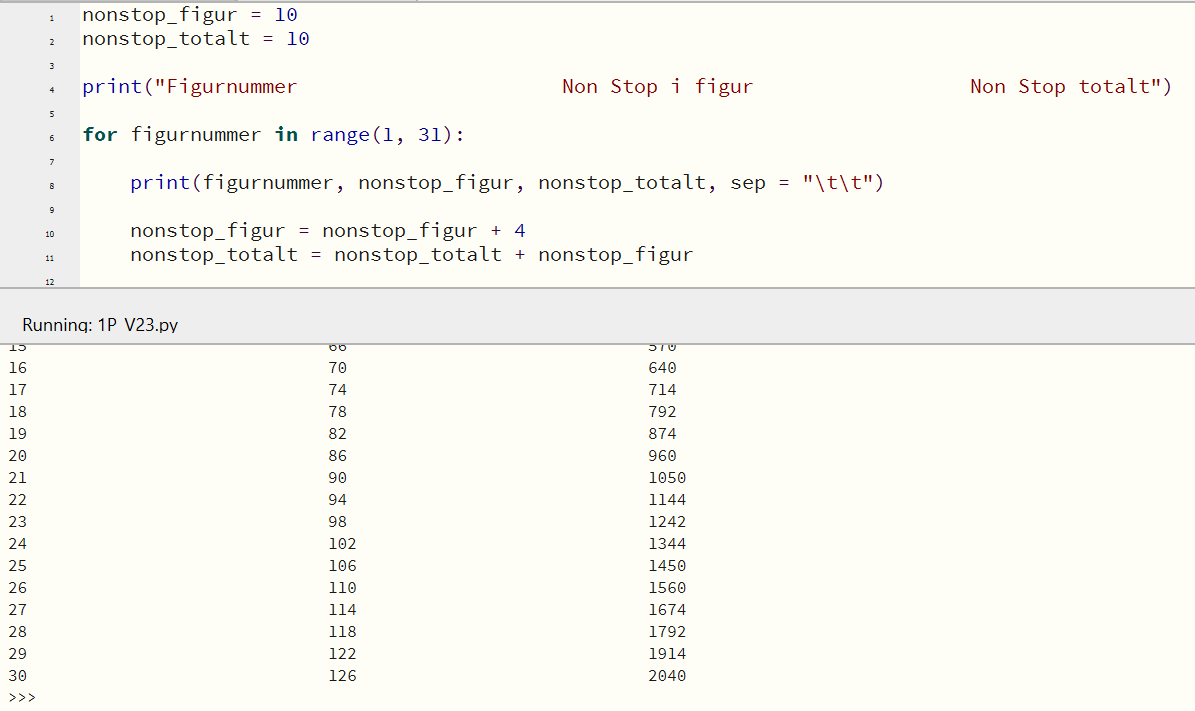Viewport: 1195px width, 711px height.
Task: Click the "Running: 1P V23.py" shell tab label
Action: [x=100, y=325]
